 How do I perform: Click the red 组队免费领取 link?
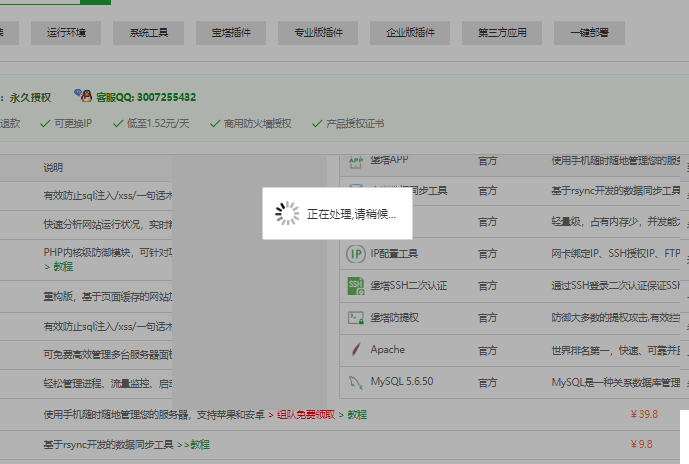[306, 415]
